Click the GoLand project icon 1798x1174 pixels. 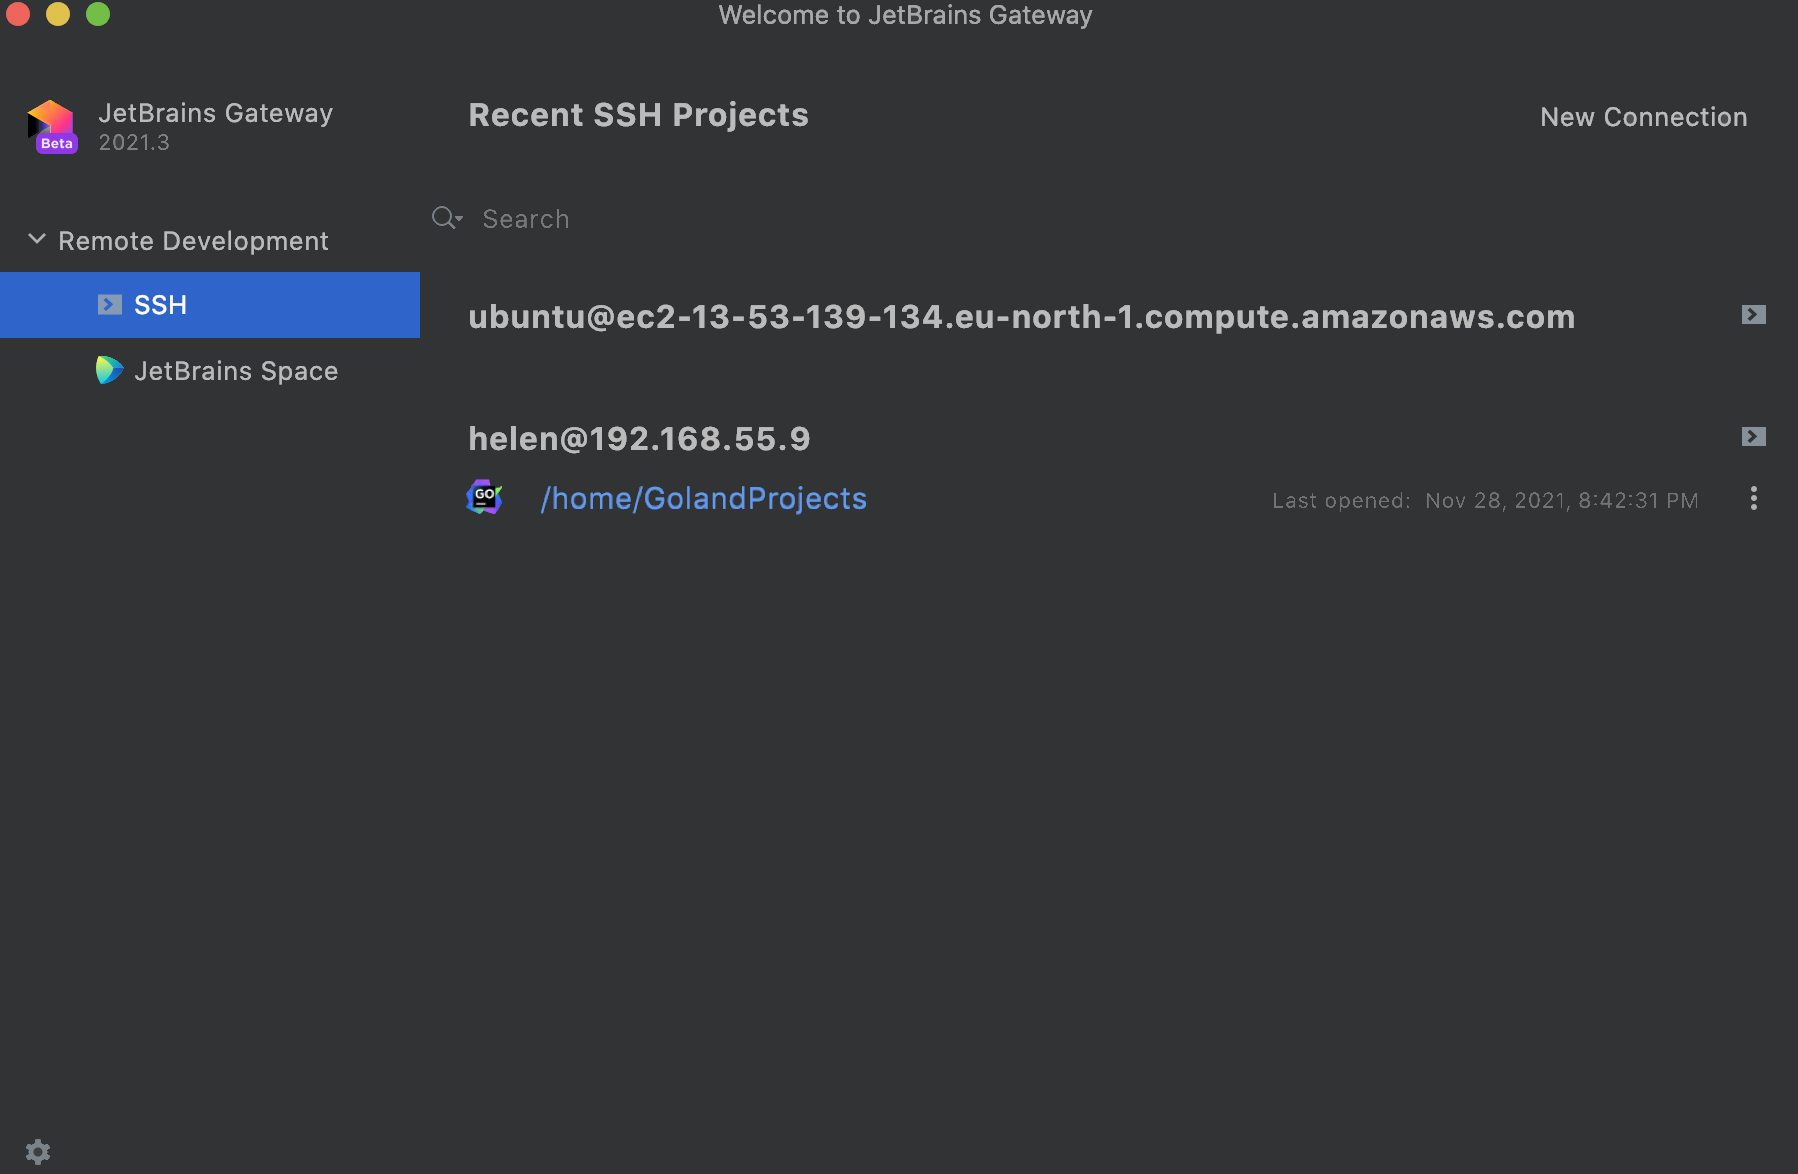click(x=485, y=497)
